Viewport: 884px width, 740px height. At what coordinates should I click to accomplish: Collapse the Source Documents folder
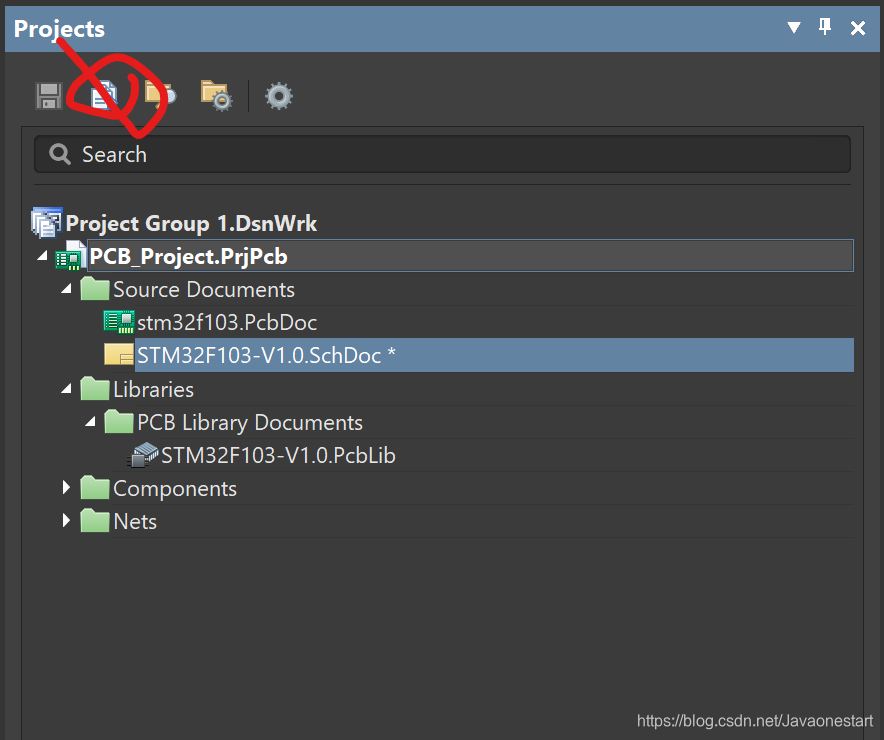click(x=67, y=289)
